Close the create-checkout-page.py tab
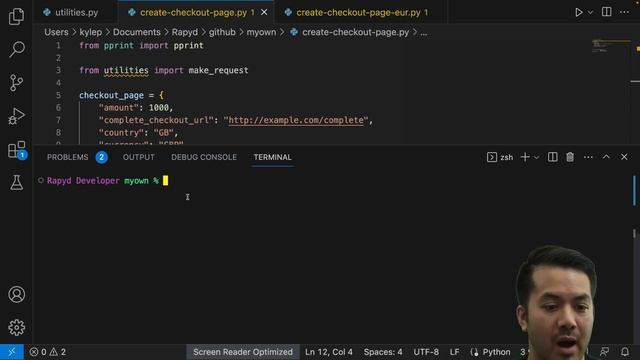Screen dimensions: 640x360 point(264,12)
